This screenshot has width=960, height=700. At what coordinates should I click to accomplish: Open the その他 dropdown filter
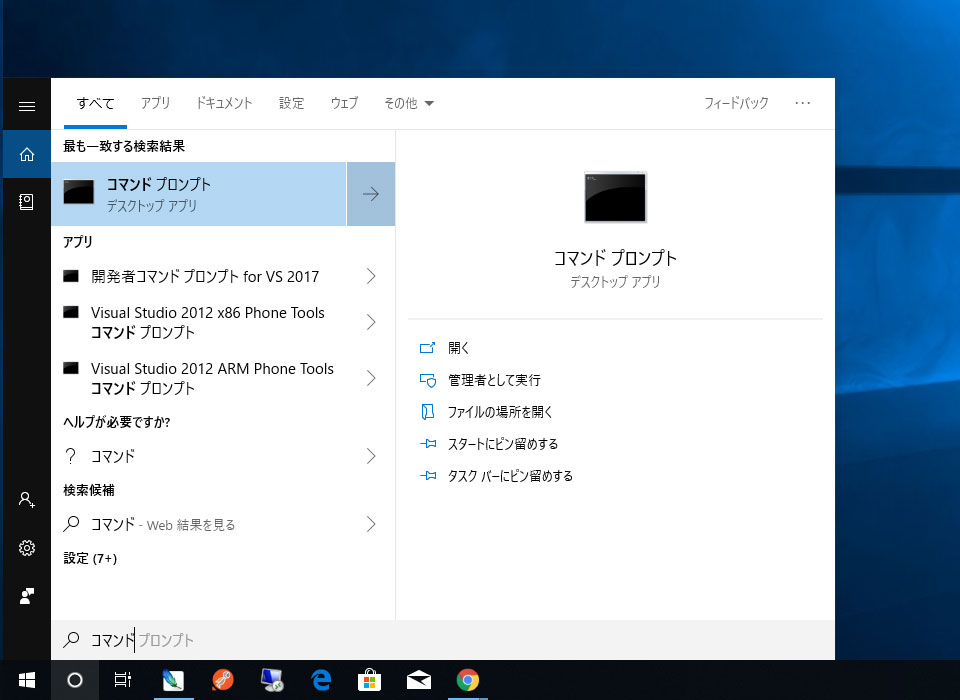click(409, 103)
